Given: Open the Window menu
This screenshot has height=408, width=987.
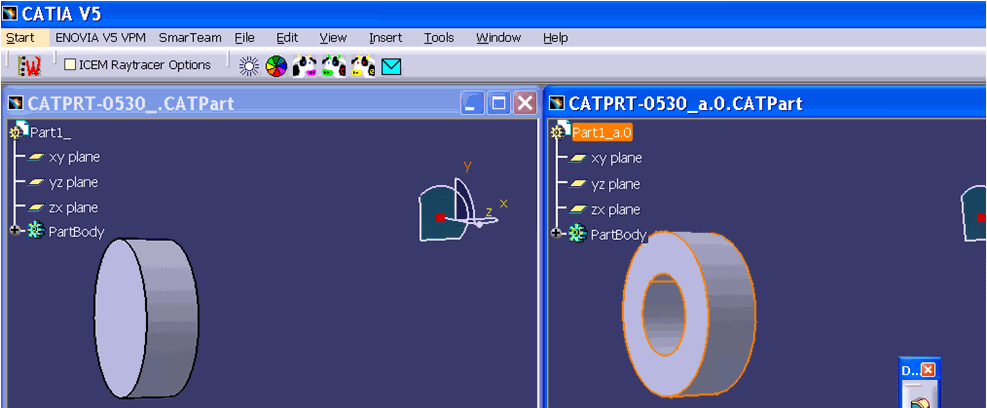Looking at the screenshot, I should (x=499, y=38).
